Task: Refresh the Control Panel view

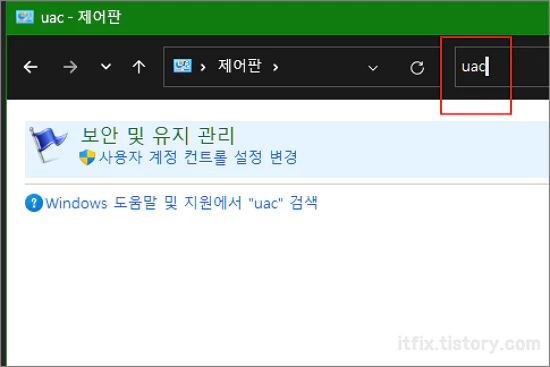Action: pos(417,68)
